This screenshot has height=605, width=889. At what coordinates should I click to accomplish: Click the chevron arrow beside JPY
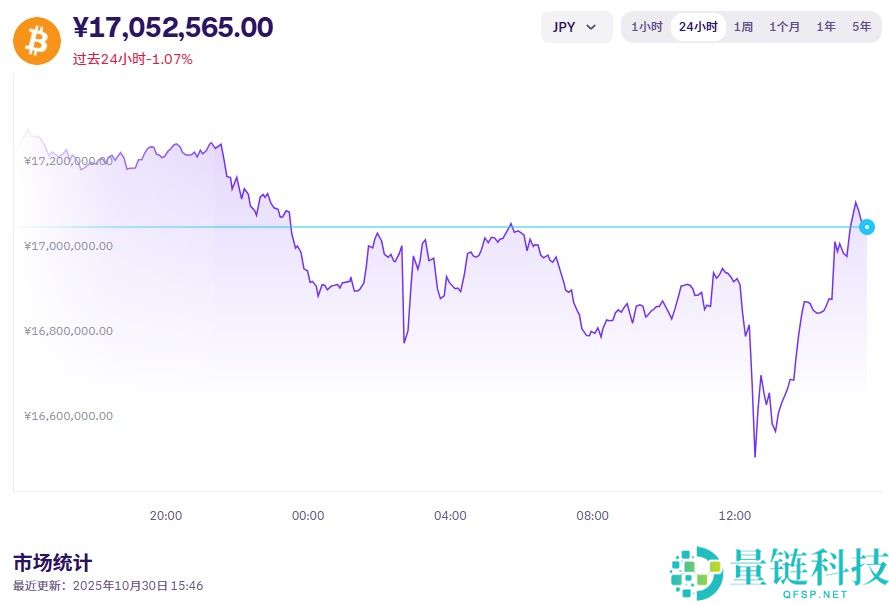point(591,27)
